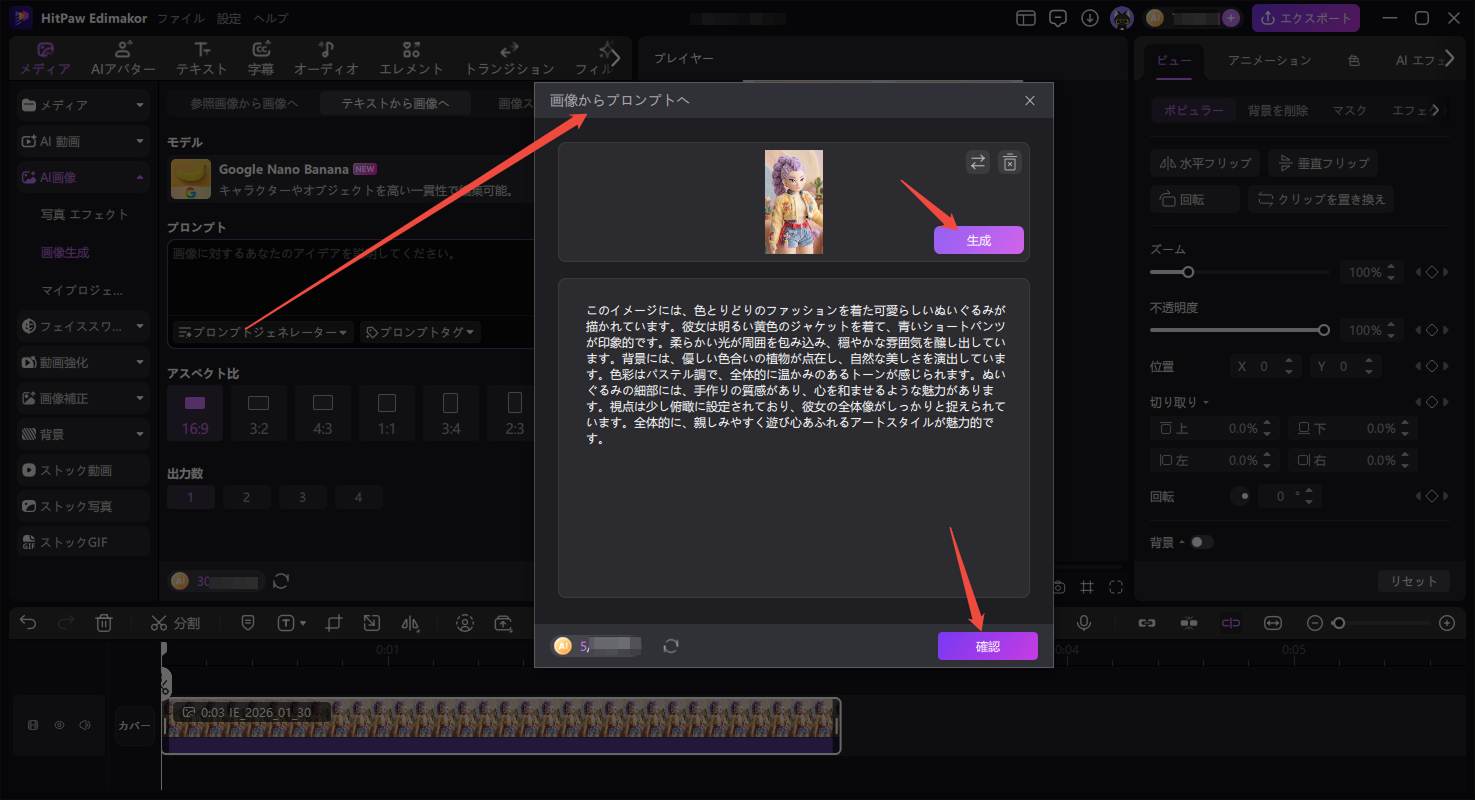Viewport: 1475px width, 800px height.
Task: Open the プロンプトジェネレーター dropdown
Action: (x=260, y=331)
